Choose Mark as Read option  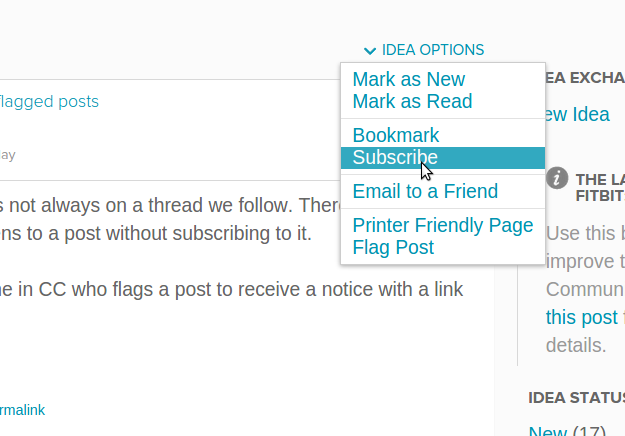412,101
